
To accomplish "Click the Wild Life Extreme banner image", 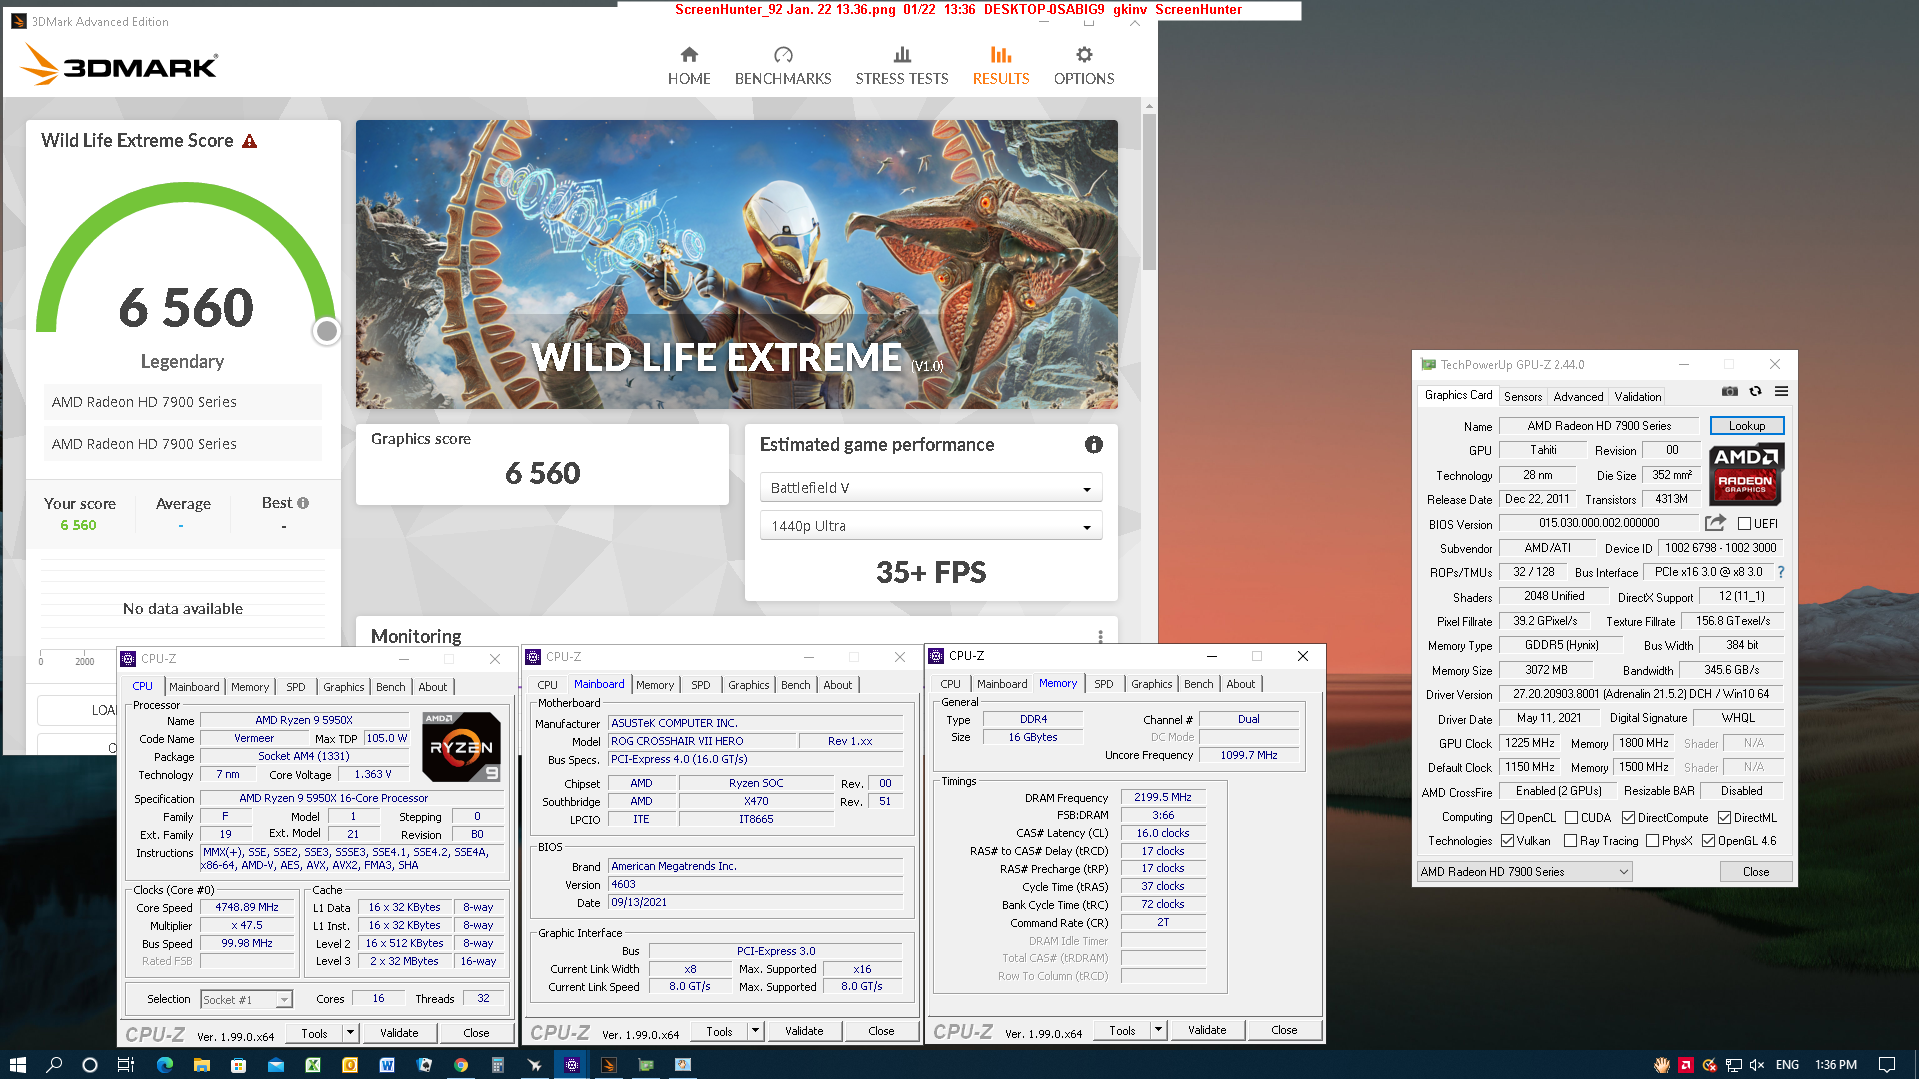I will [x=736, y=264].
